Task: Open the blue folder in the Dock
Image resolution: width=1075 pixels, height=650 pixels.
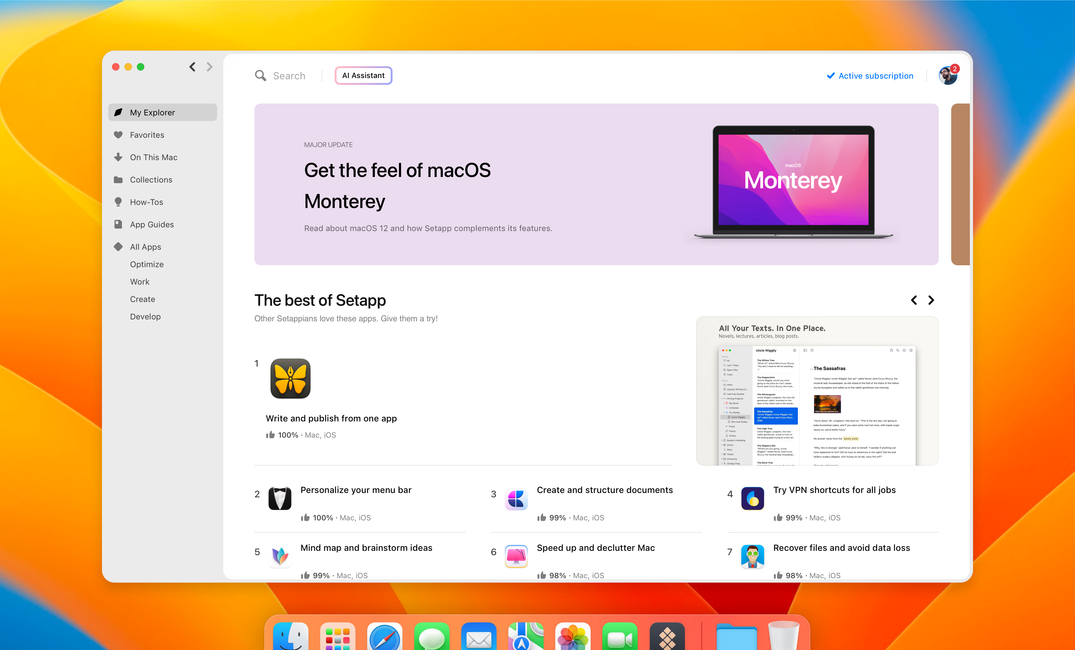Action: (736, 638)
